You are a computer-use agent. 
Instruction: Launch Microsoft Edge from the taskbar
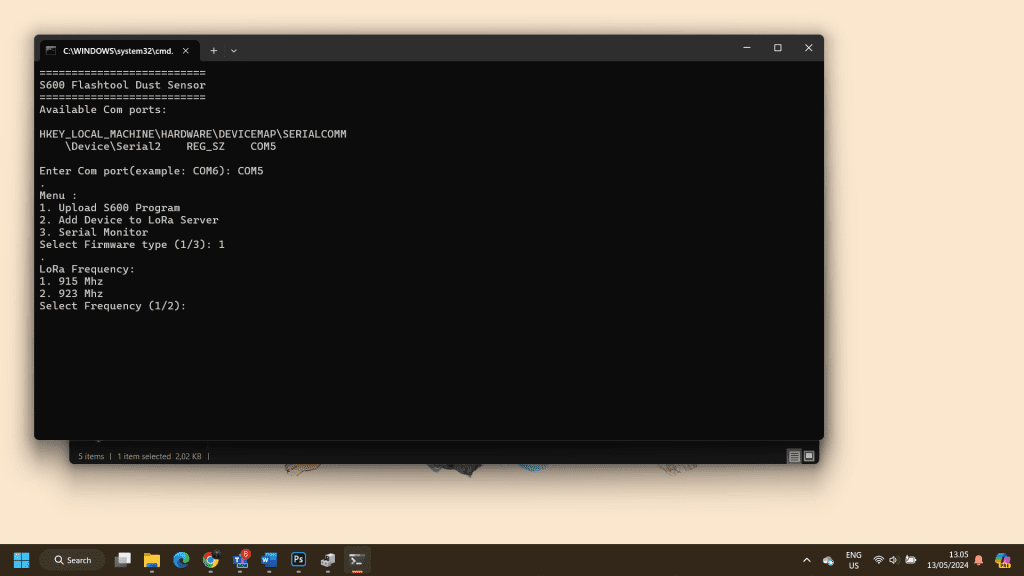181,560
